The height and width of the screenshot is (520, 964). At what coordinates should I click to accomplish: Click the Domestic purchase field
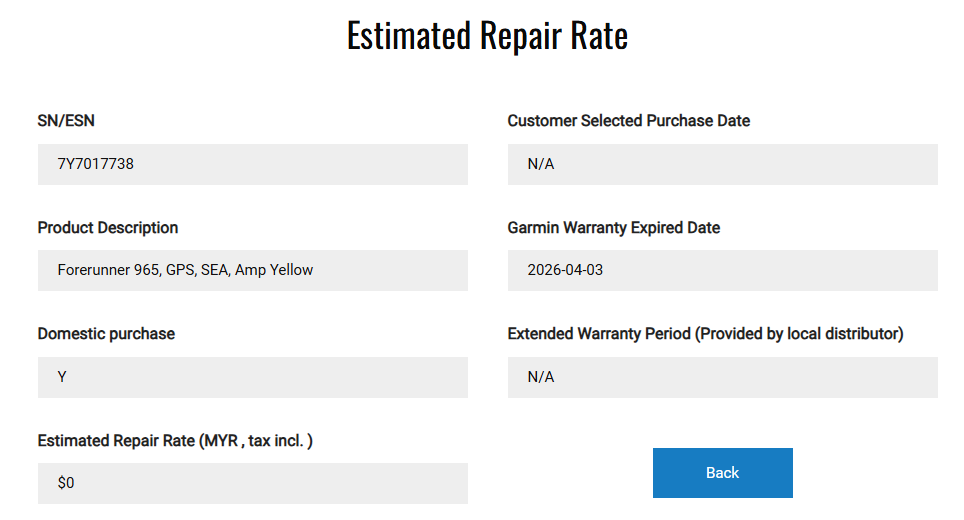pos(253,377)
